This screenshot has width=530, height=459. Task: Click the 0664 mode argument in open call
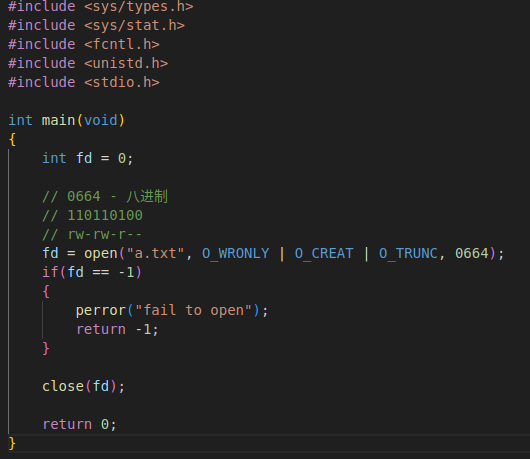pyautogui.click(x=472, y=253)
